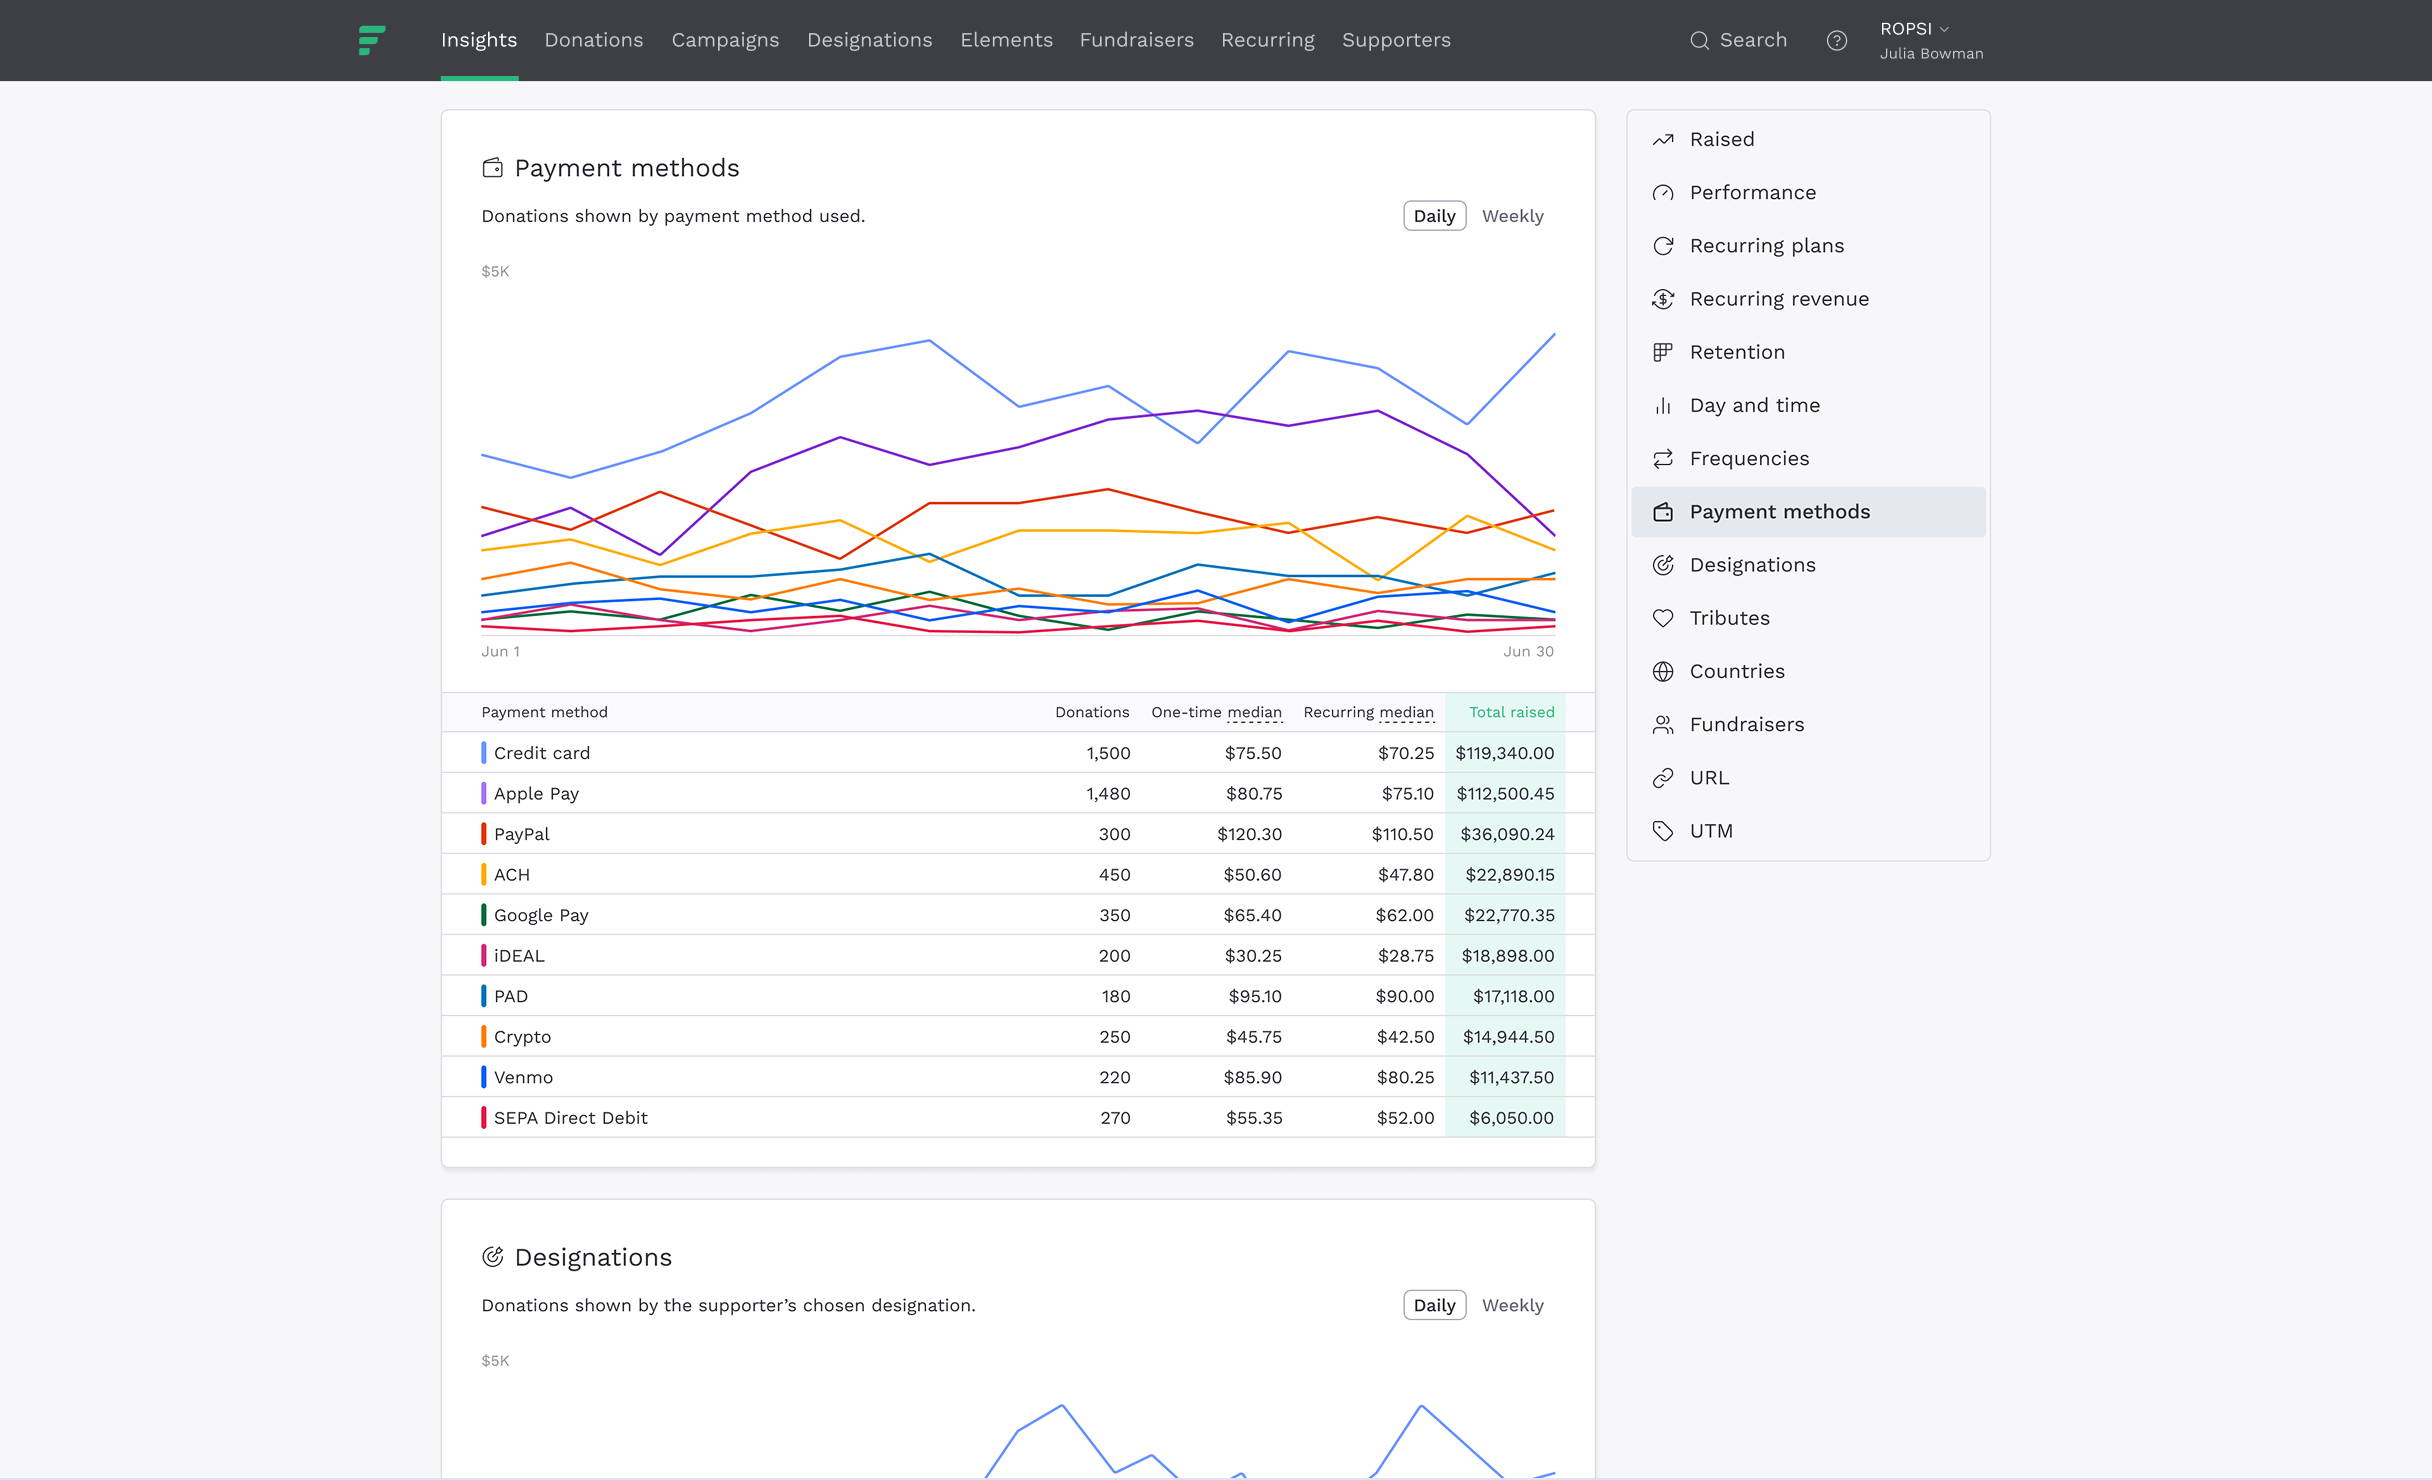This screenshot has width=2432, height=1480.
Task: Switch Payment methods chart to Weekly
Action: pos(1512,216)
